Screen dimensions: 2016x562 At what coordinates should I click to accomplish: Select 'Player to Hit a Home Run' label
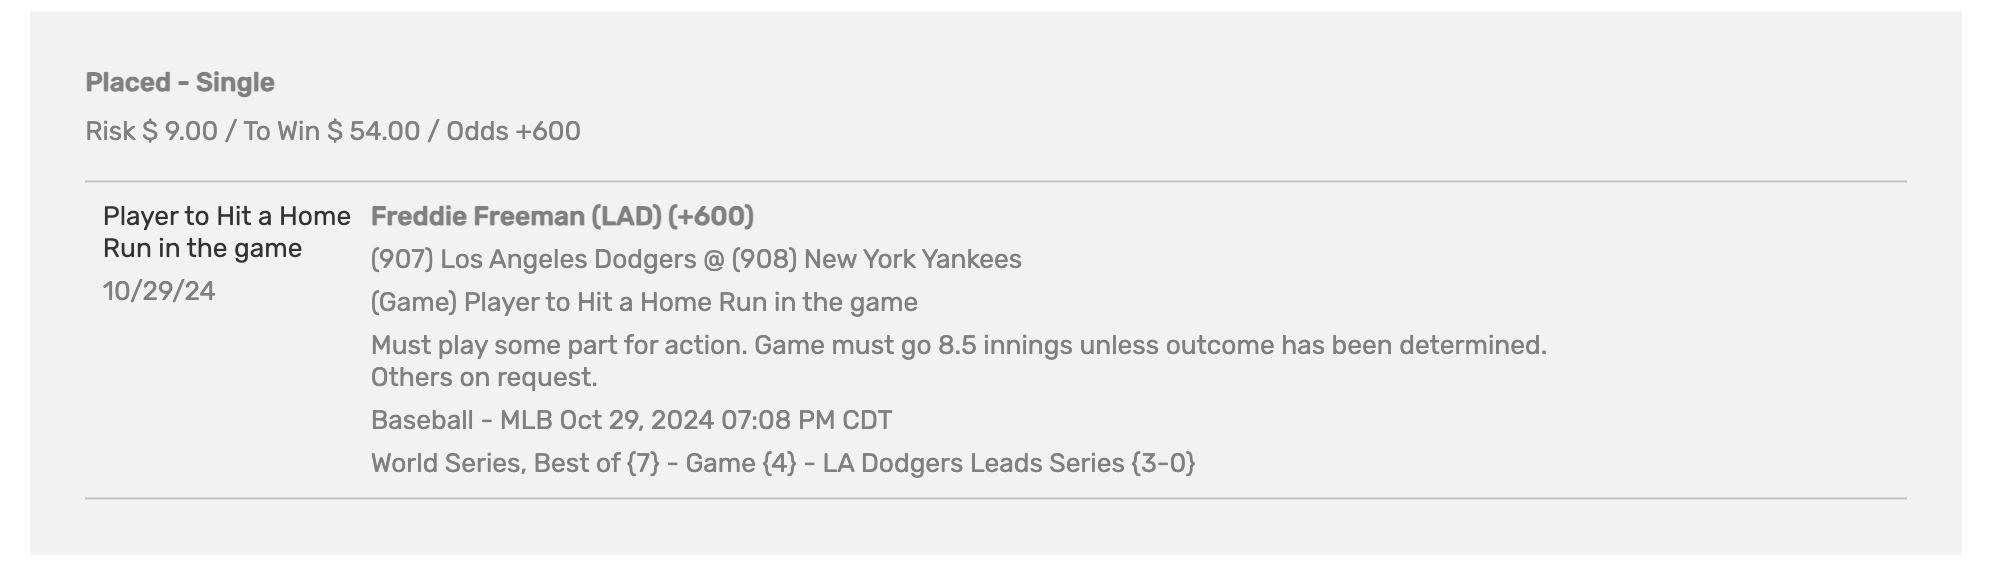pyautogui.click(x=227, y=232)
